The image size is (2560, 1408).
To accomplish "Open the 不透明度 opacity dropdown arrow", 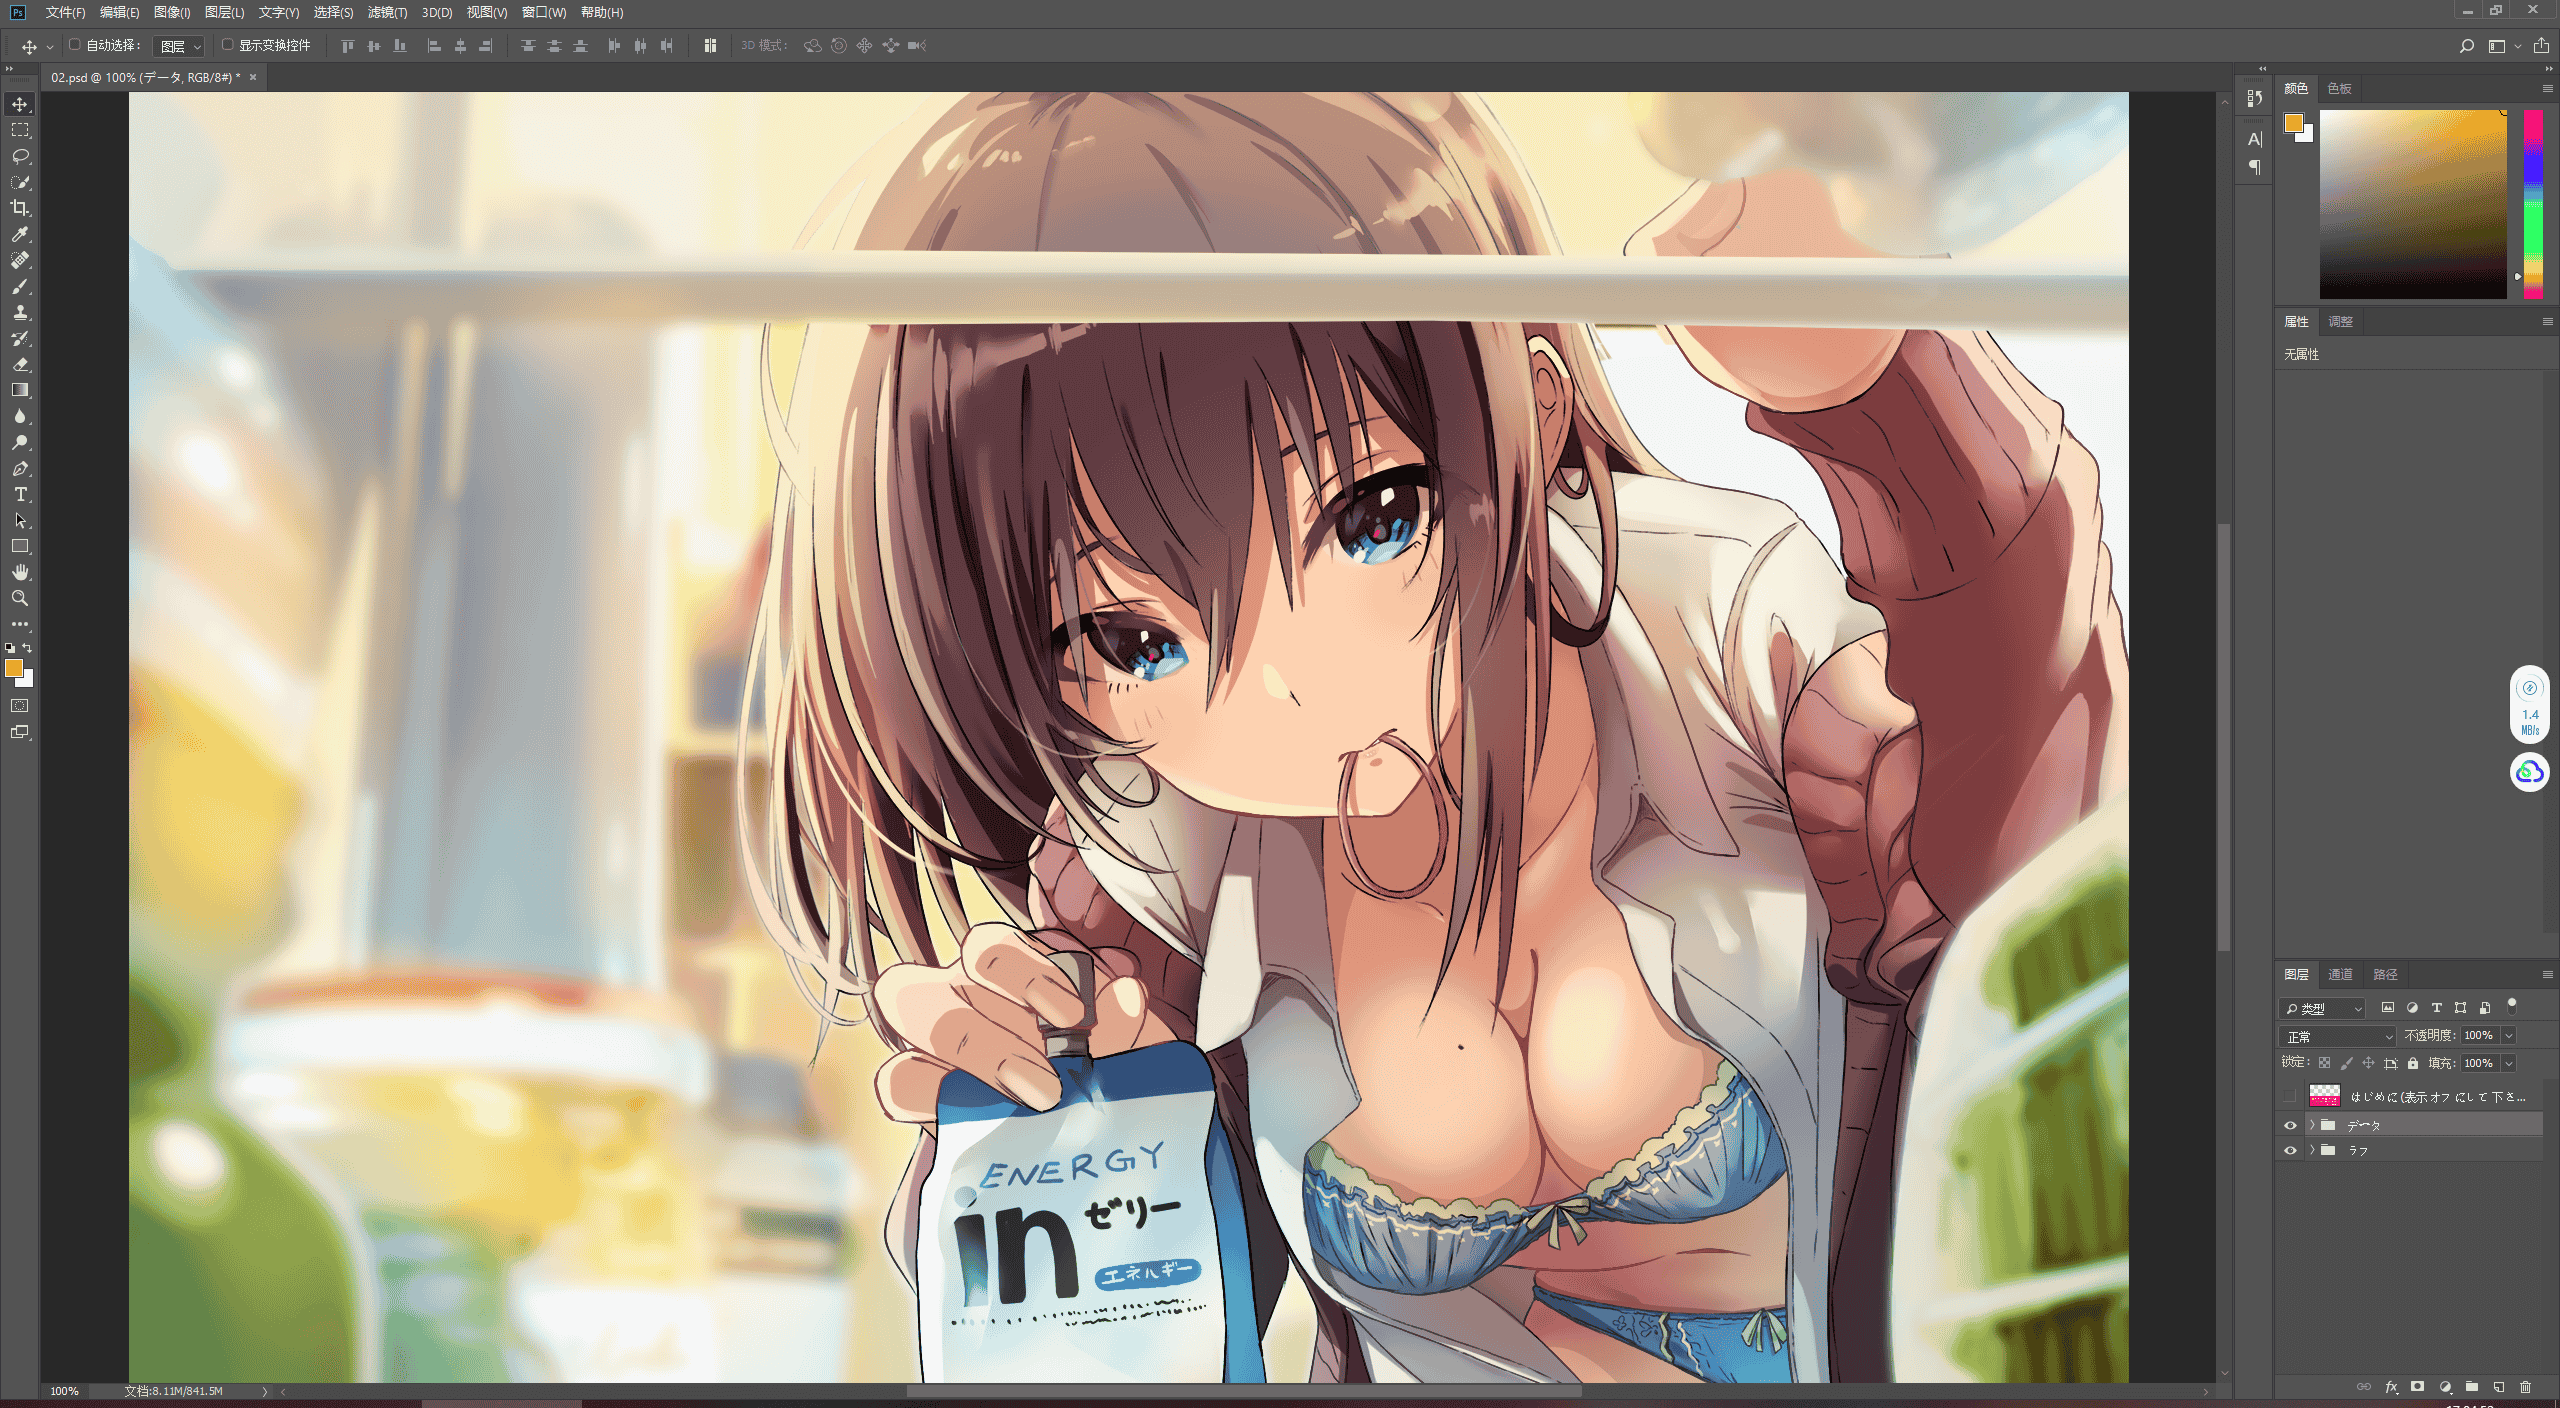I will click(x=2508, y=1036).
